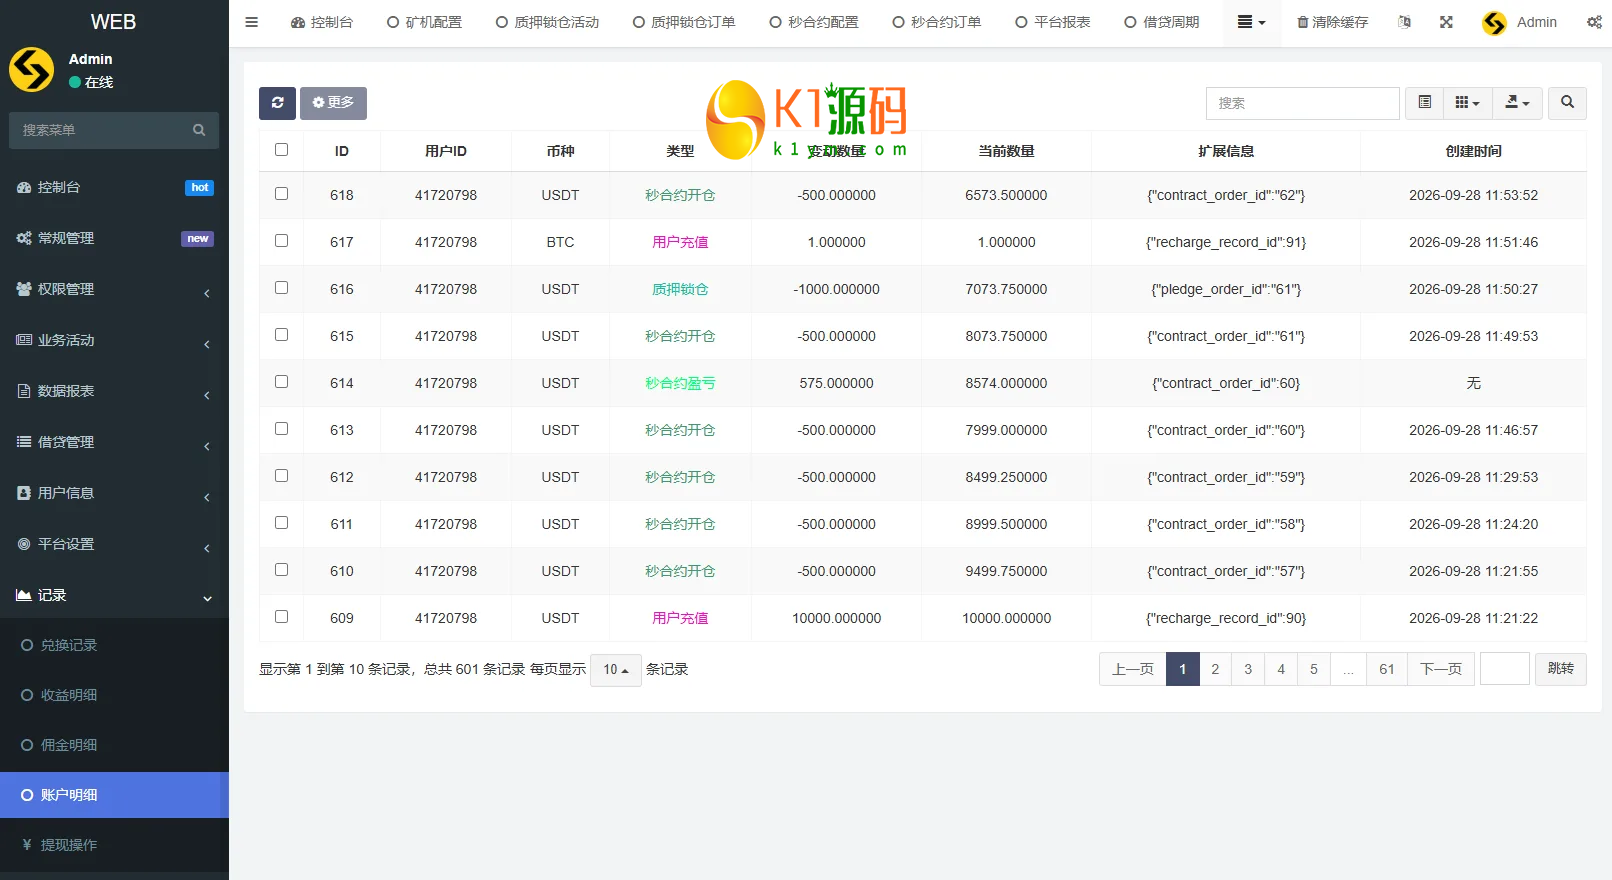Screen dimensions: 1612x880
Task: Select 账户明细 in the sidebar
Action: [114, 795]
